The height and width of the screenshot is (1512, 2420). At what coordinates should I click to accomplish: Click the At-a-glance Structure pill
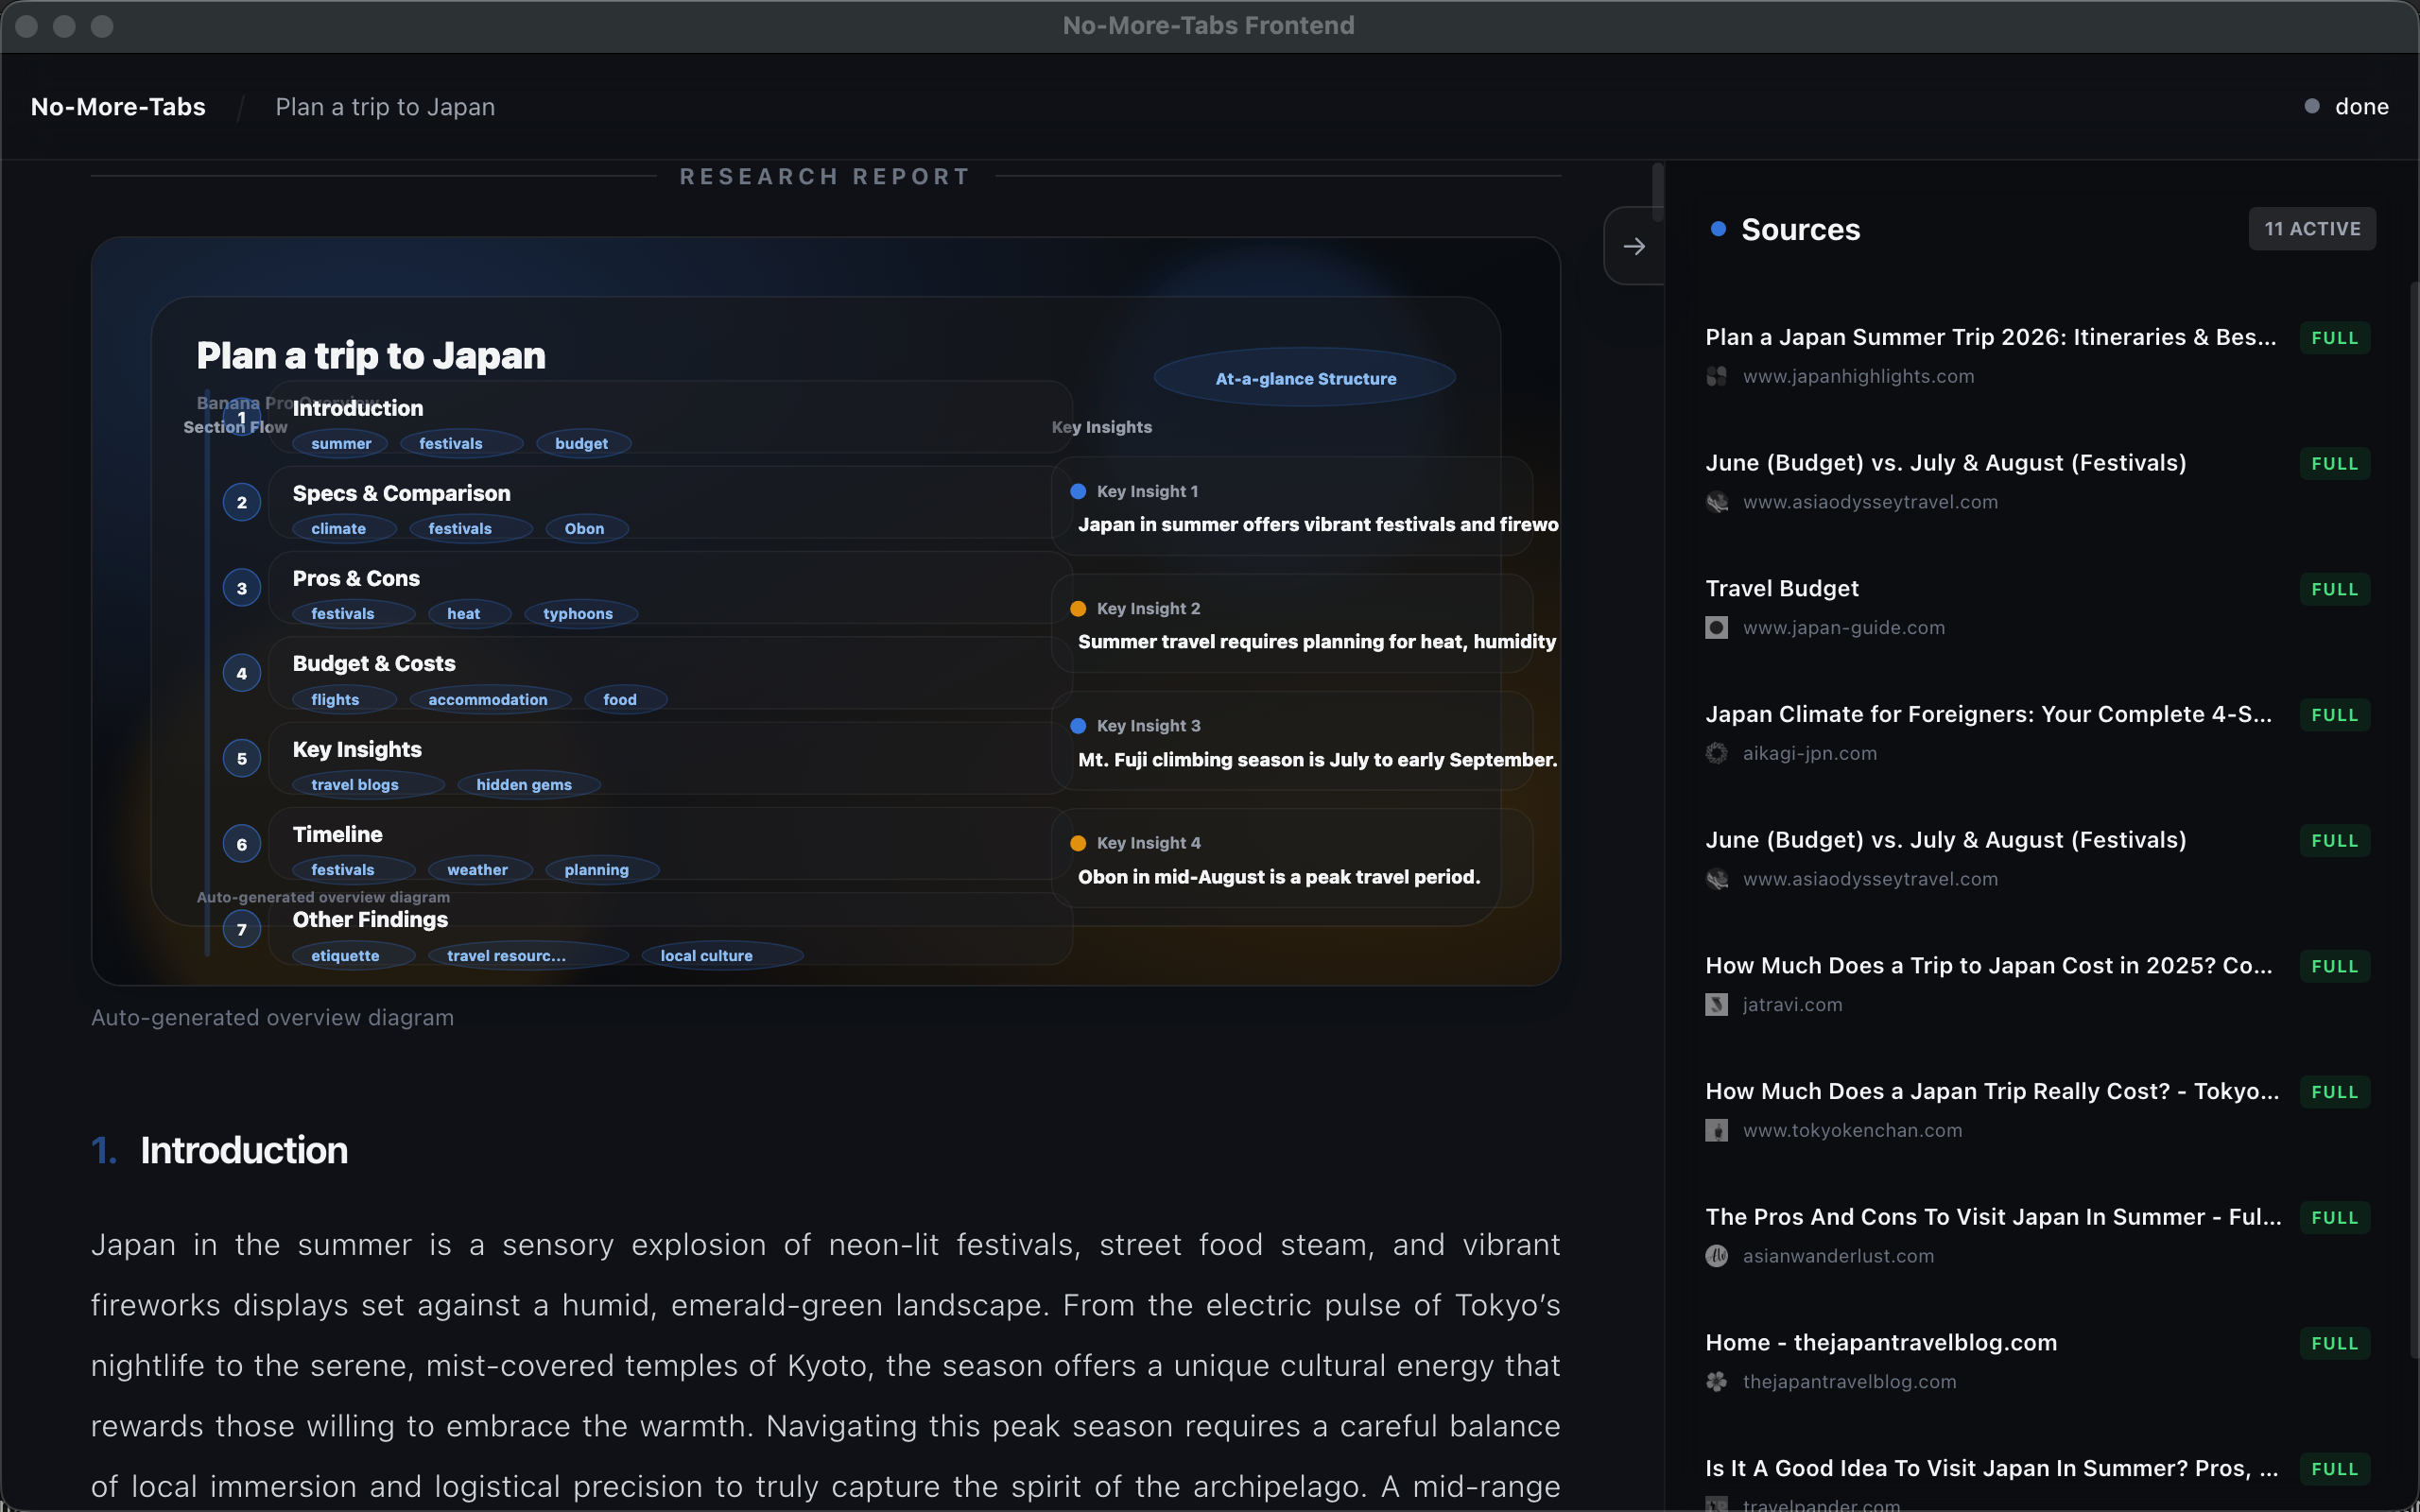pos(1305,379)
